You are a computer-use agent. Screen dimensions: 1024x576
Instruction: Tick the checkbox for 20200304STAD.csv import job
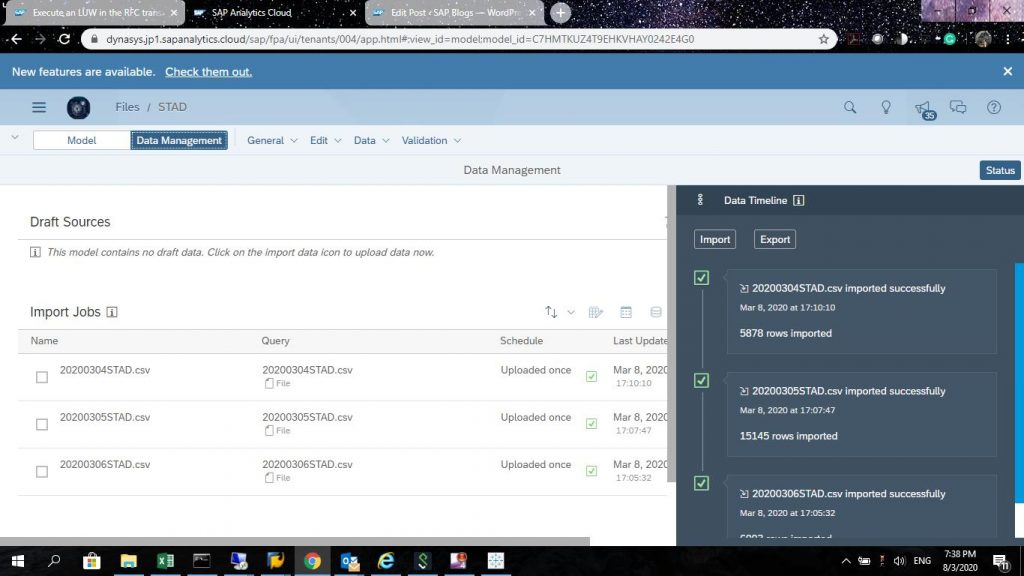pyautogui.click(x=42, y=377)
